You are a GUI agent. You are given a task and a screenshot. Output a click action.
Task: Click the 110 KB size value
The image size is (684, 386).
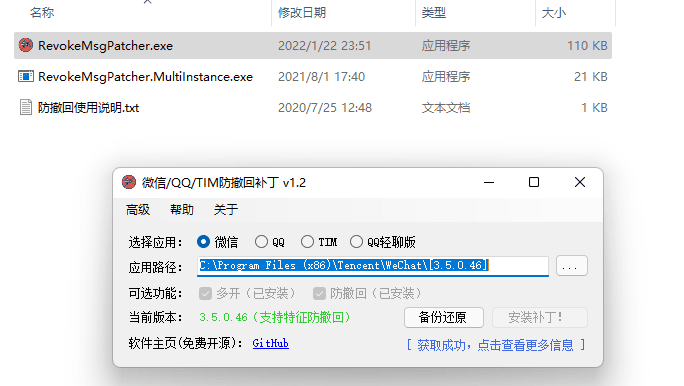point(587,46)
